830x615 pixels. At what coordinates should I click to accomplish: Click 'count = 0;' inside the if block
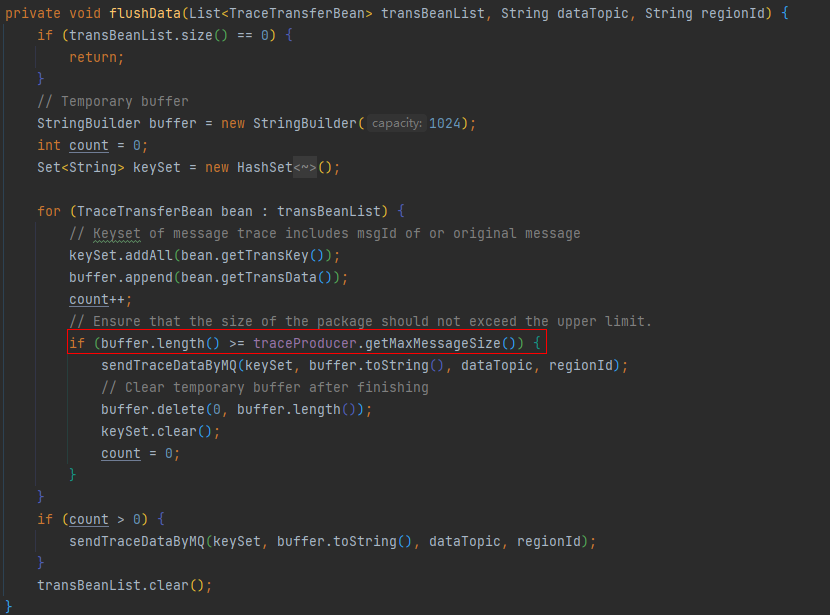(141, 454)
